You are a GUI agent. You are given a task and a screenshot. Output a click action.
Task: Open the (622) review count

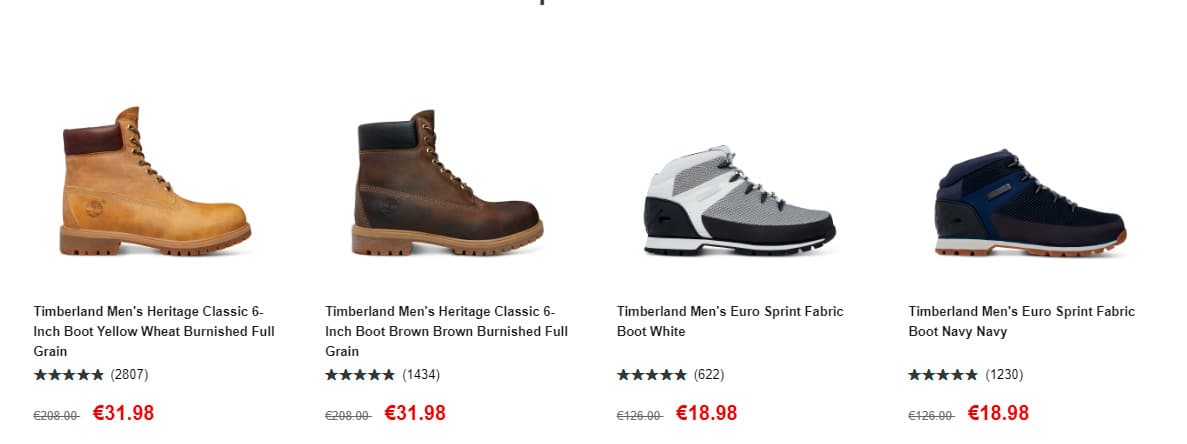point(709,375)
